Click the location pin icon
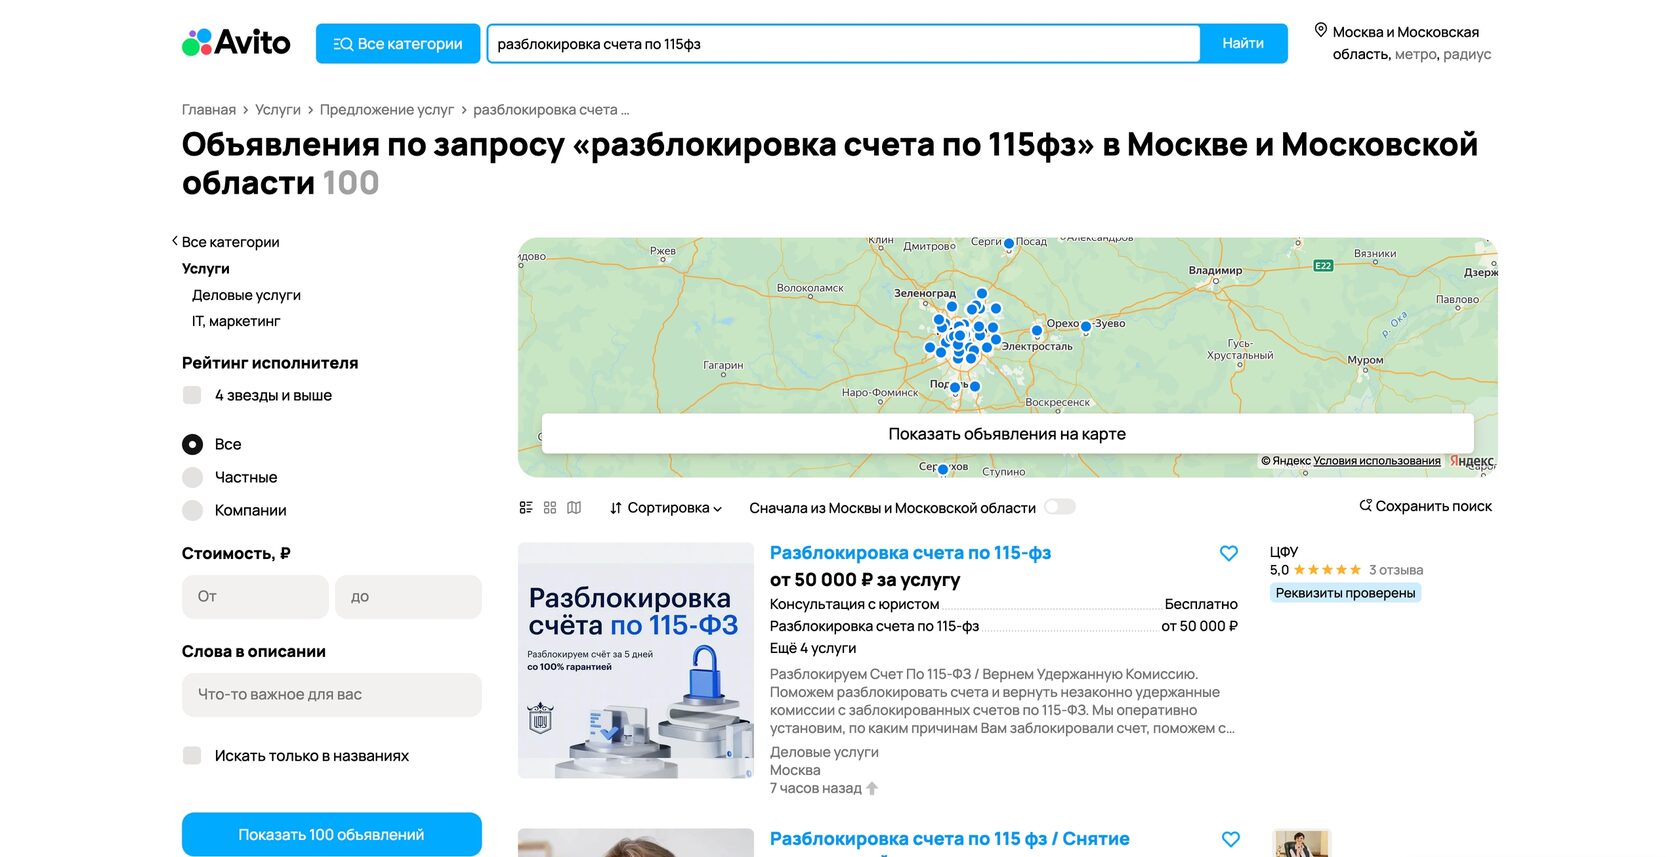The height and width of the screenshot is (857, 1680). point(1320,30)
